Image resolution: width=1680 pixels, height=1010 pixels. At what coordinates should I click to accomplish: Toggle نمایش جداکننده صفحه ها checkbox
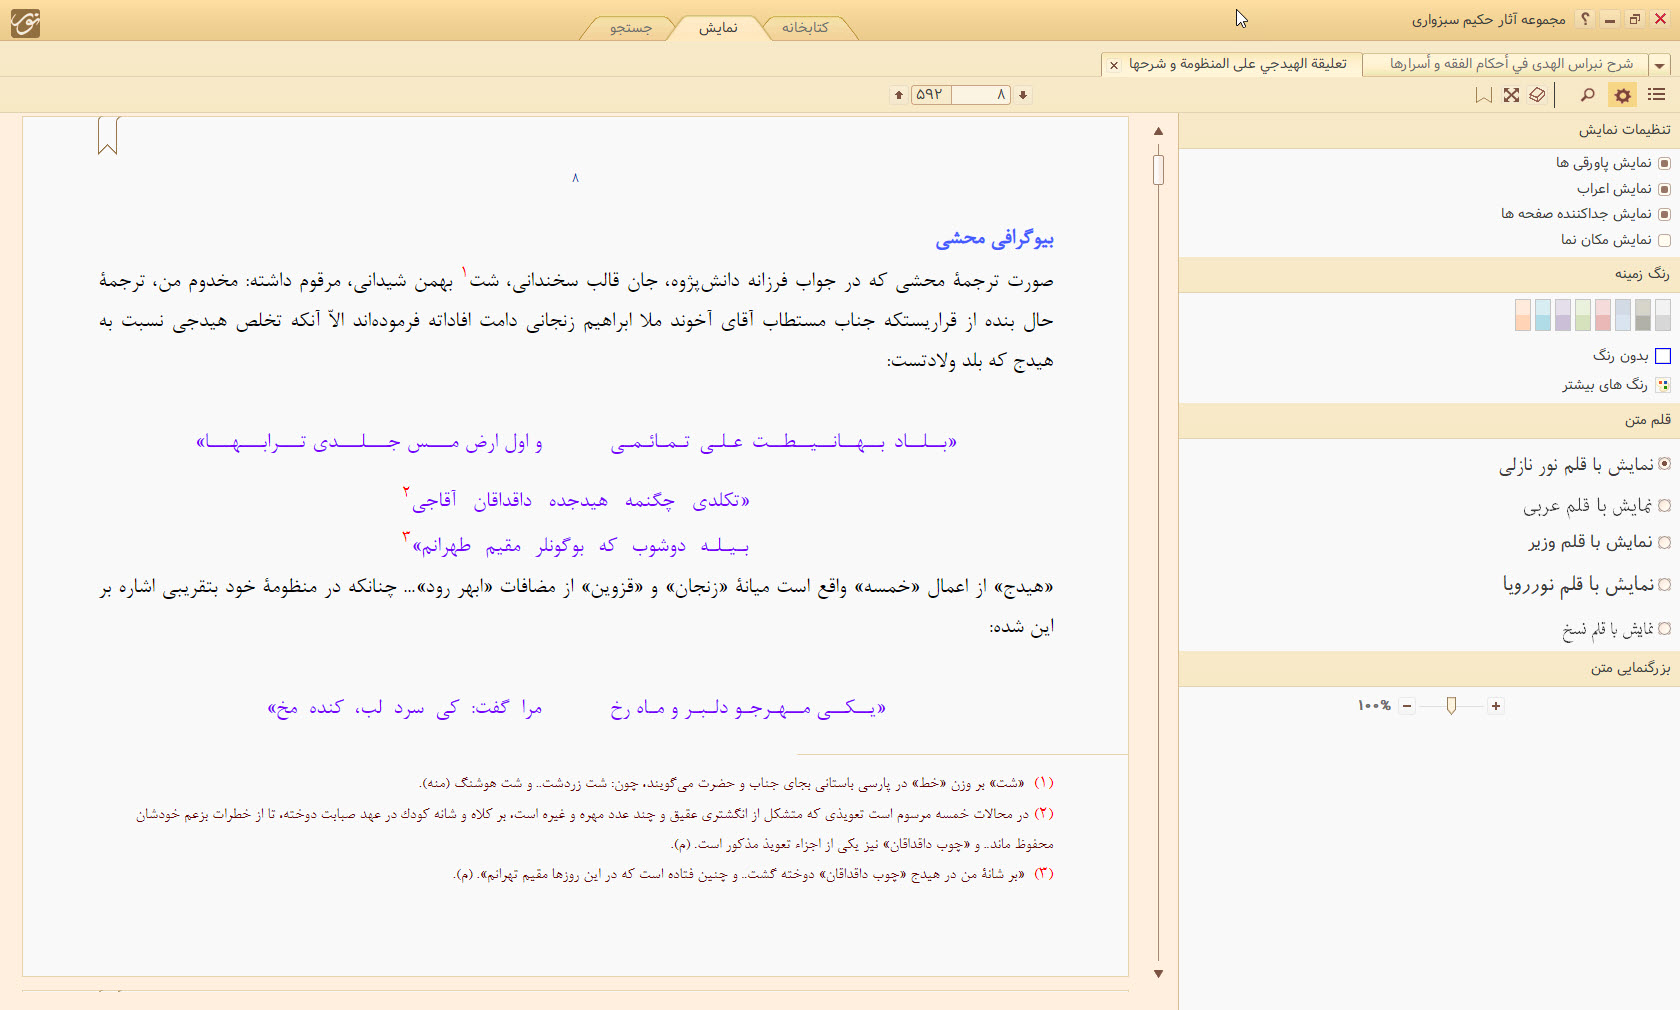tap(1664, 214)
